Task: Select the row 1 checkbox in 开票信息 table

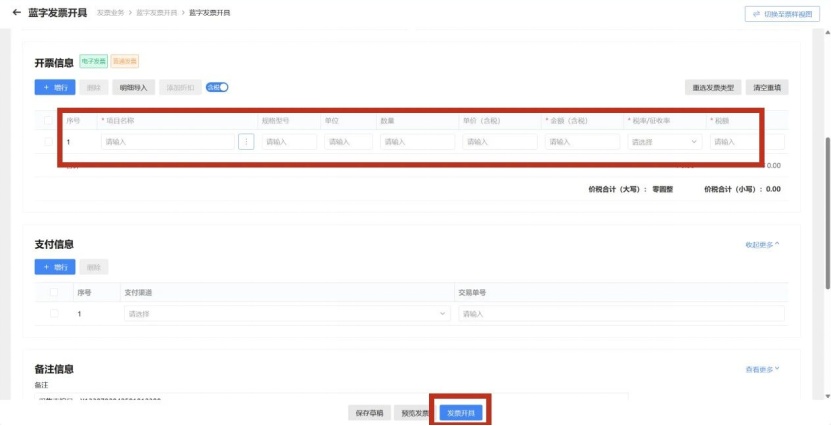Action: 49,142
